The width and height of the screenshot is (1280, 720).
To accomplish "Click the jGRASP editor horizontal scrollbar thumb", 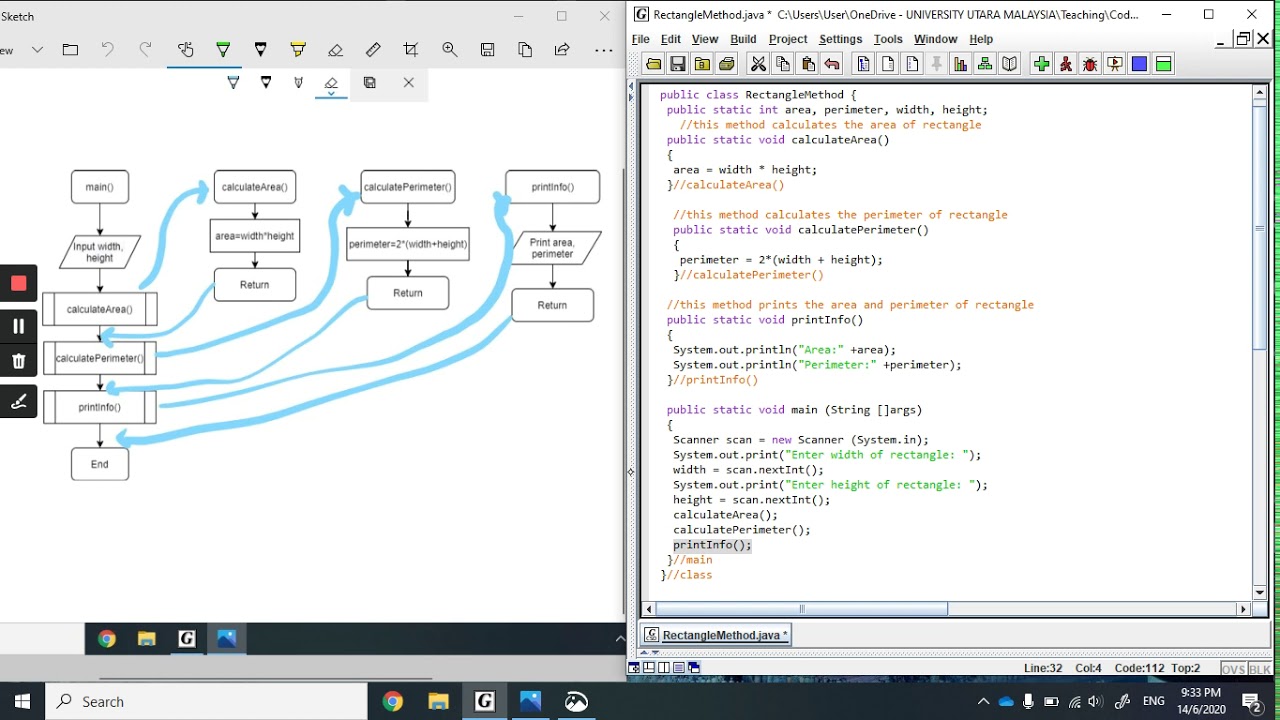I will tap(802, 609).
